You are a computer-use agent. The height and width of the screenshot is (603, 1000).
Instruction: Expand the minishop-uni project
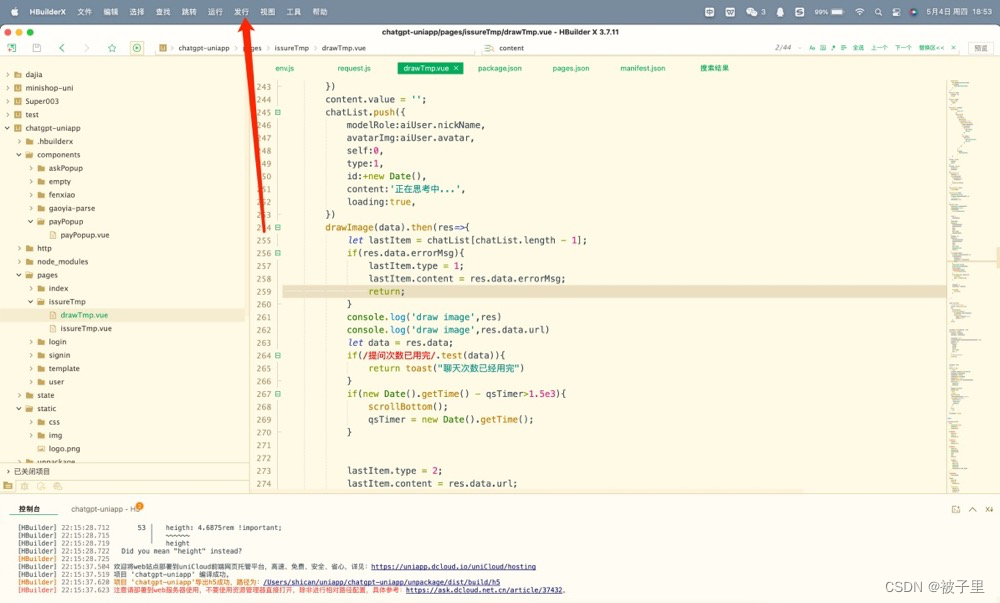(x=8, y=88)
